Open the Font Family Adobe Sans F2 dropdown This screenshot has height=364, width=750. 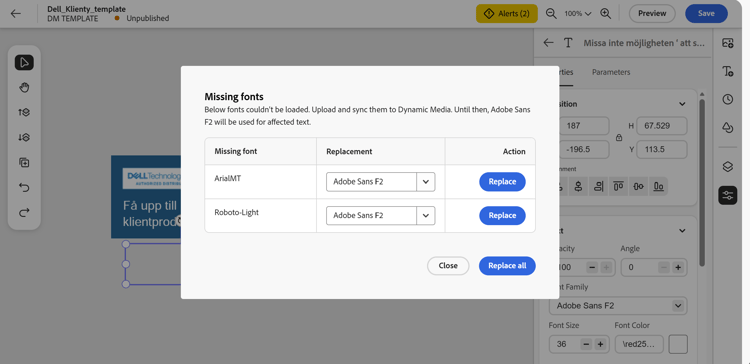point(618,306)
